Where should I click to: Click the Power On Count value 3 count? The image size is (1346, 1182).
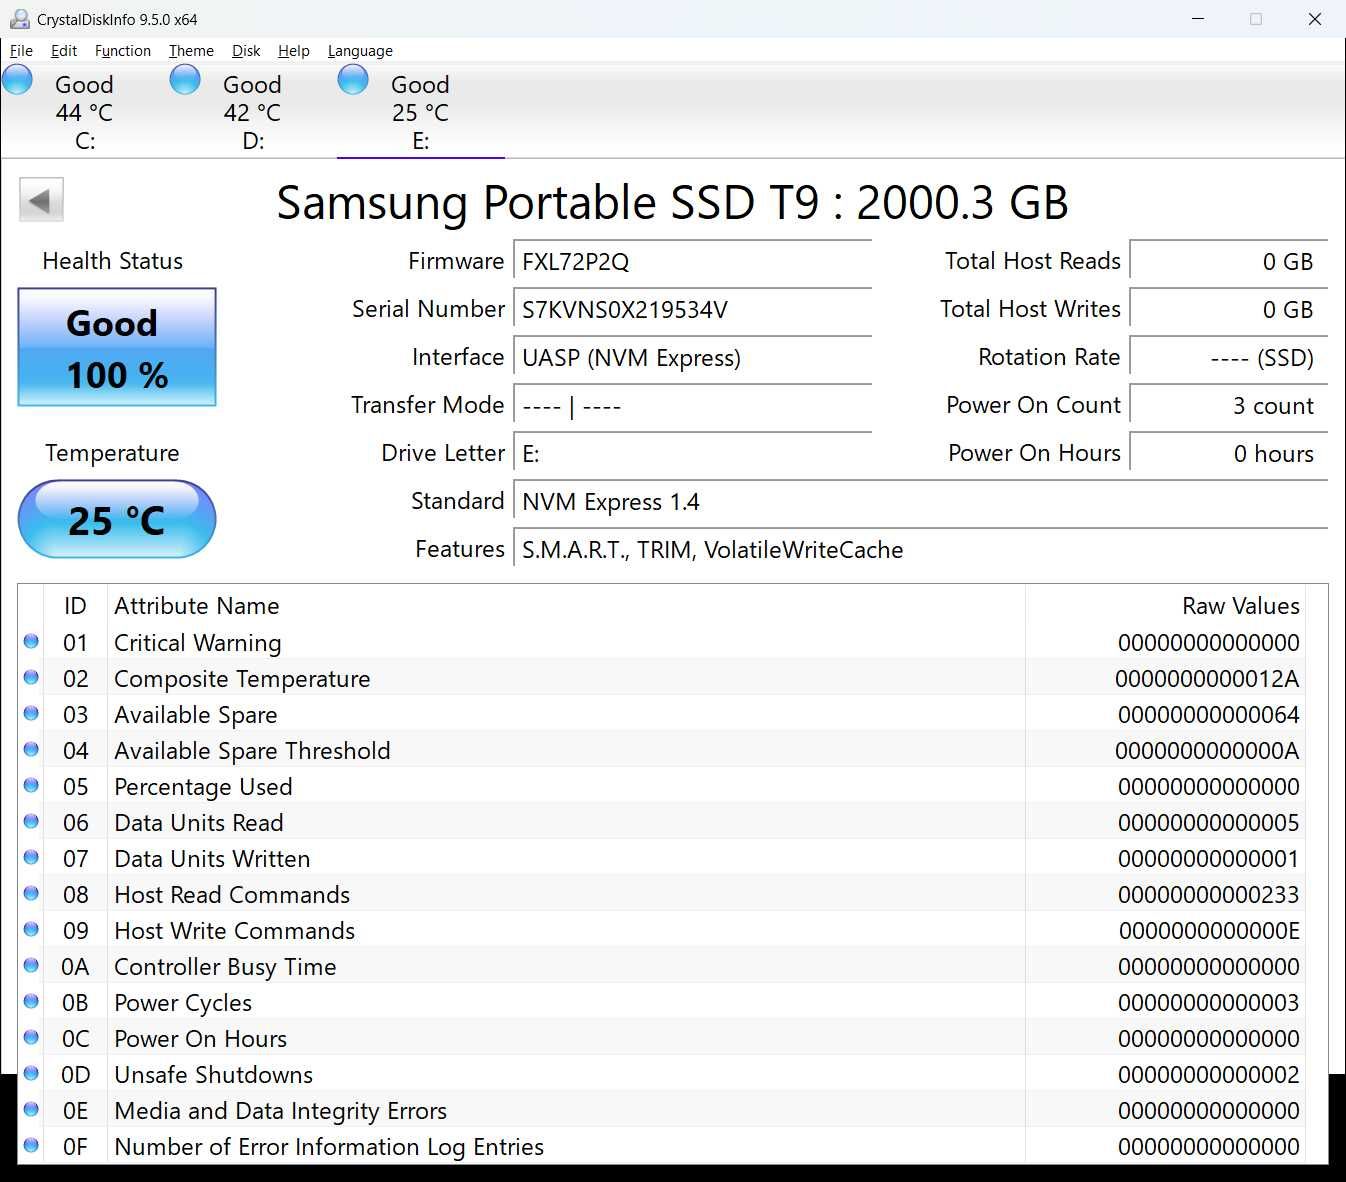[x=1229, y=406]
